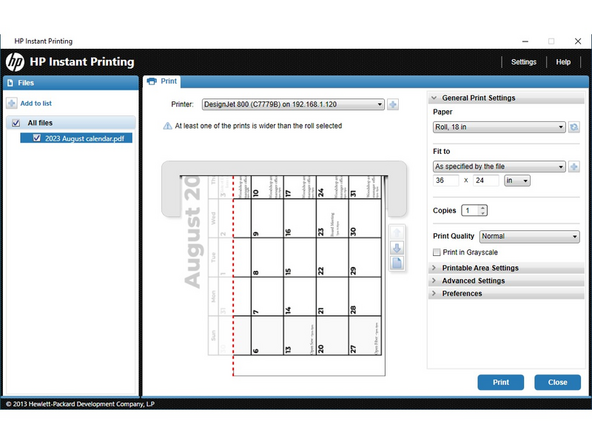The width and height of the screenshot is (592, 444).
Task: Toggle the All files checkbox
Action: click(16, 123)
